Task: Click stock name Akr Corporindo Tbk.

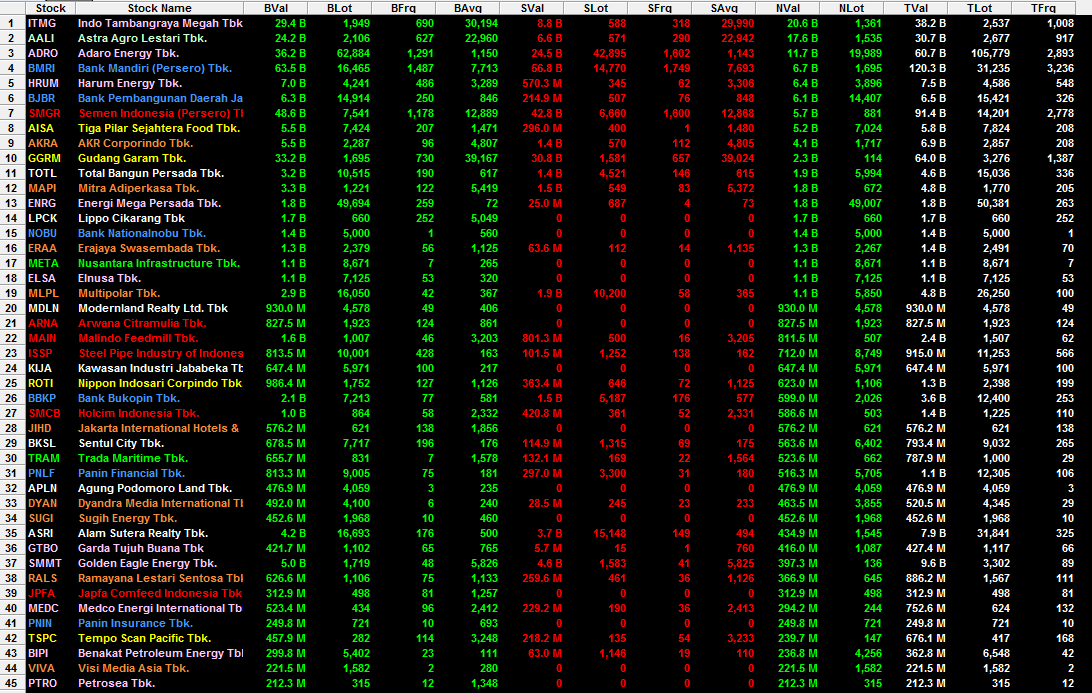Action: [x=135, y=143]
